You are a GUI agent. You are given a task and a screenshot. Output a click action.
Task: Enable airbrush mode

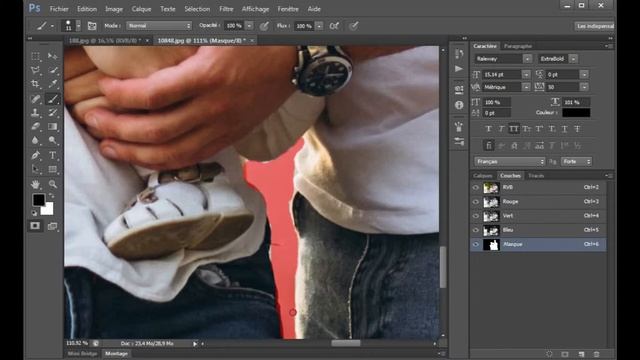tap(334, 26)
